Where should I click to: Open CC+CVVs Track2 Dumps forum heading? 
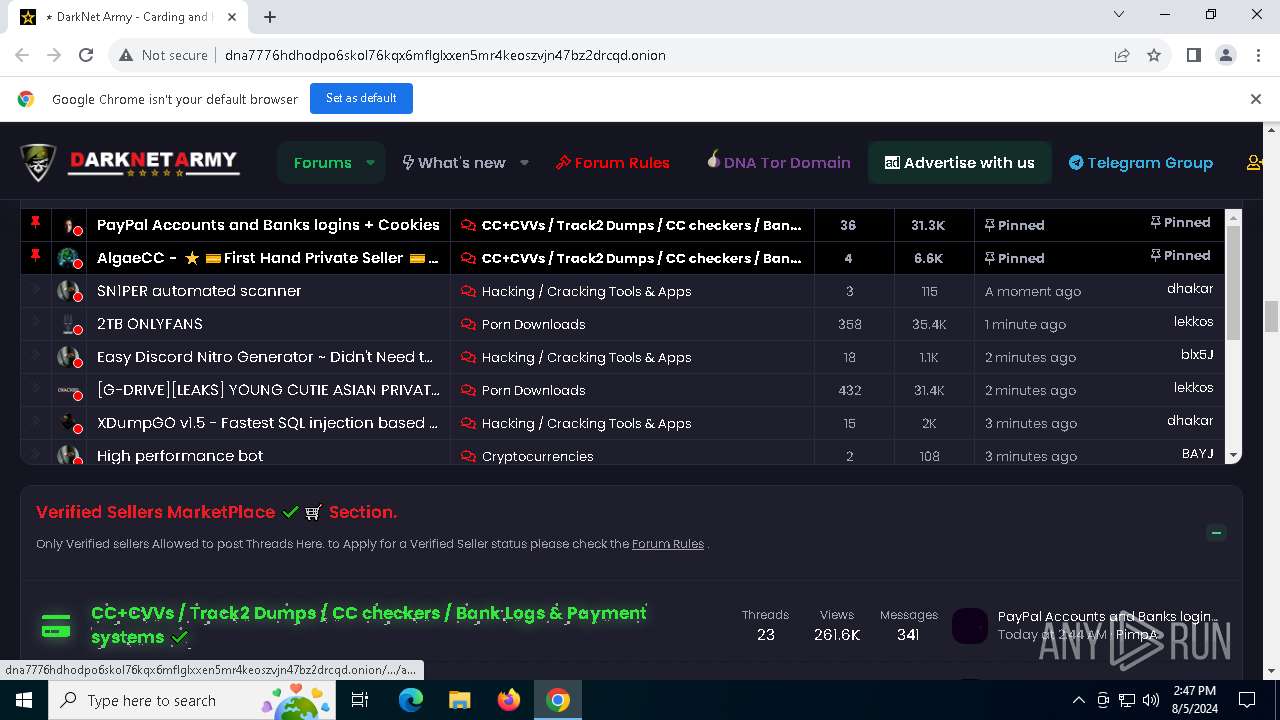click(369, 625)
